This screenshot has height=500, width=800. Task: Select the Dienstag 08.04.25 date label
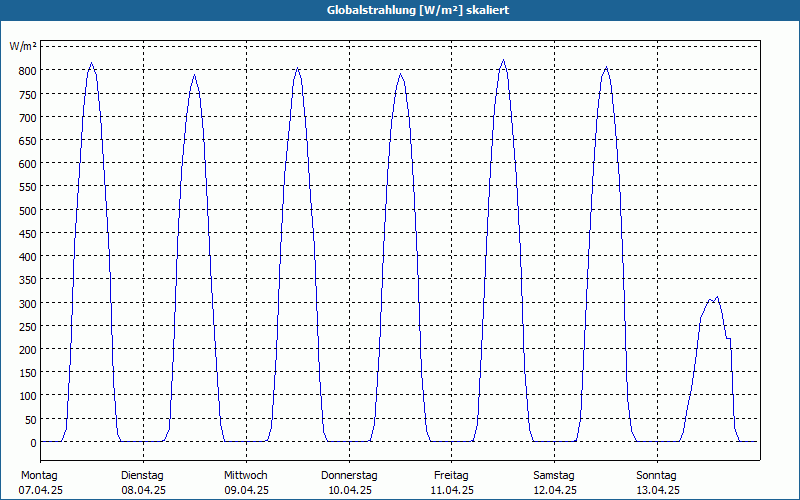coord(143,483)
